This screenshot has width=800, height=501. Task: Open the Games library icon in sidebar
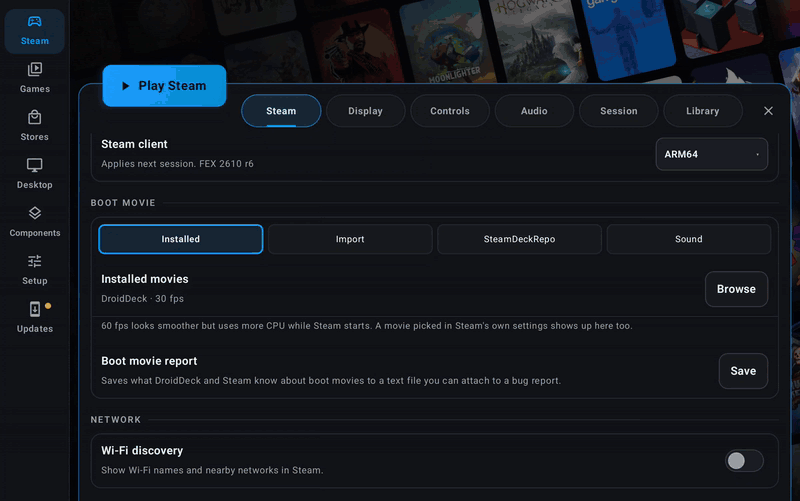click(x=35, y=69)
